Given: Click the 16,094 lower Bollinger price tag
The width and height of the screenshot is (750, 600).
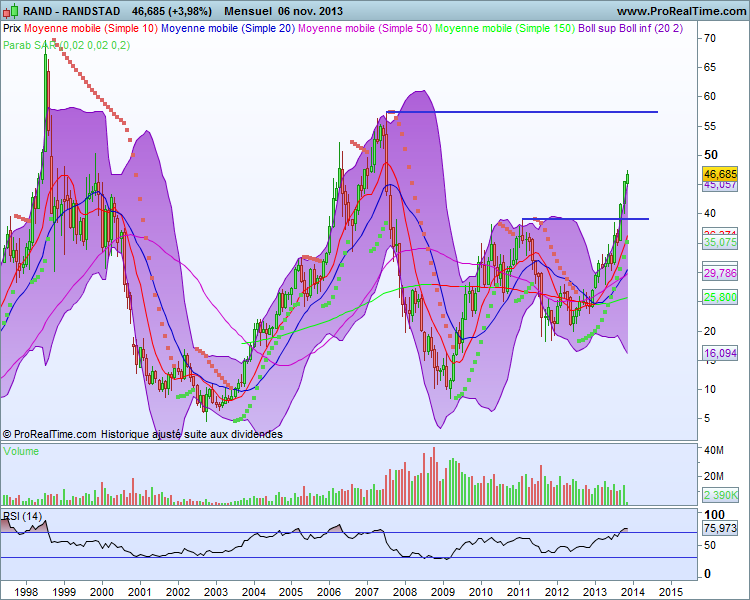Looking at the screenshot, I should pos(720,353).
